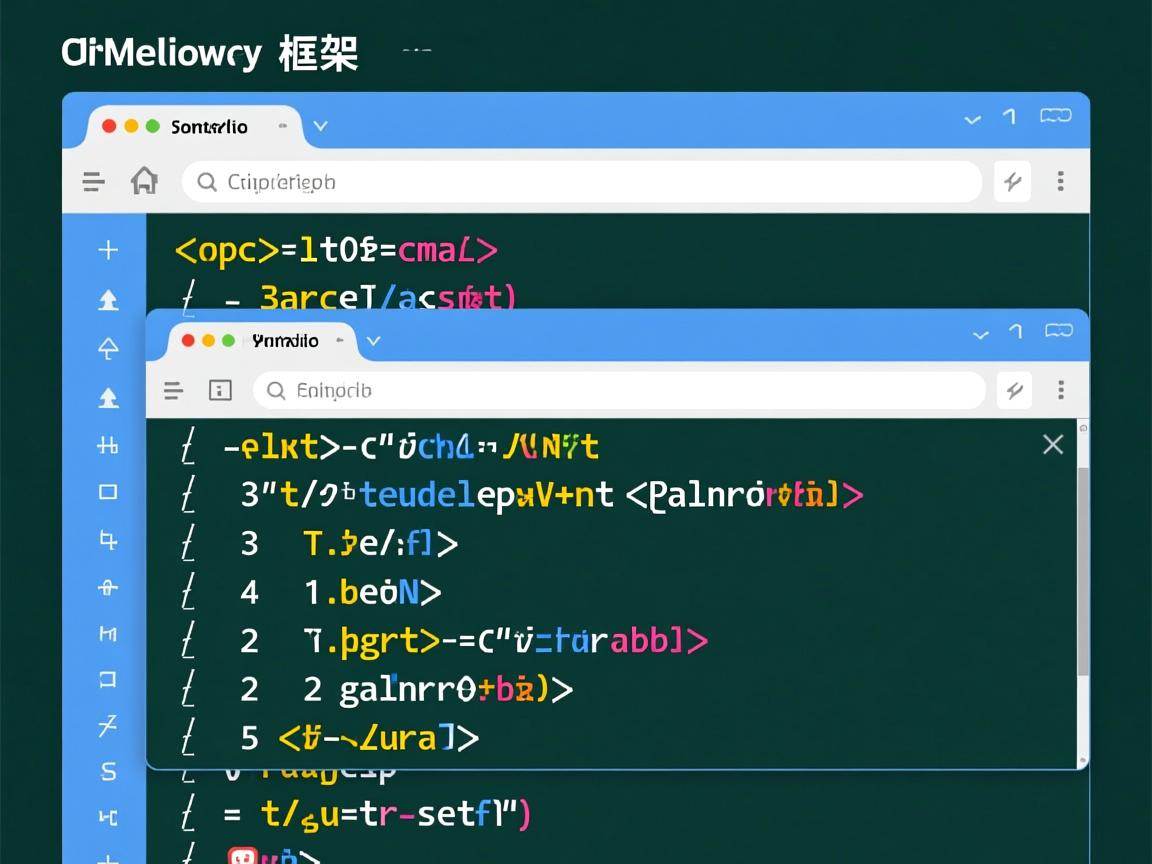This screenshot has width=1152, height=864.
Task: Open the chevron beside the Ynnndilo tab
Action: [373, 340]
